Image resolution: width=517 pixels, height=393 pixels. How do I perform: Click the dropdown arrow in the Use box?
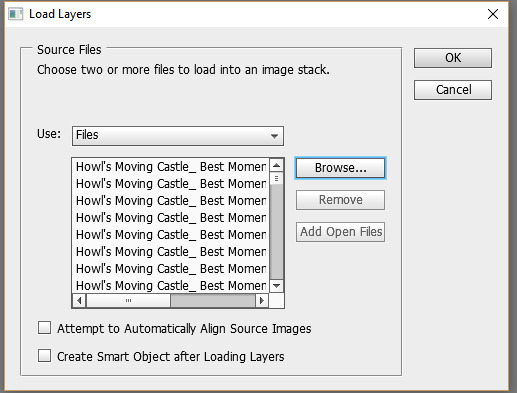point(274,136)
